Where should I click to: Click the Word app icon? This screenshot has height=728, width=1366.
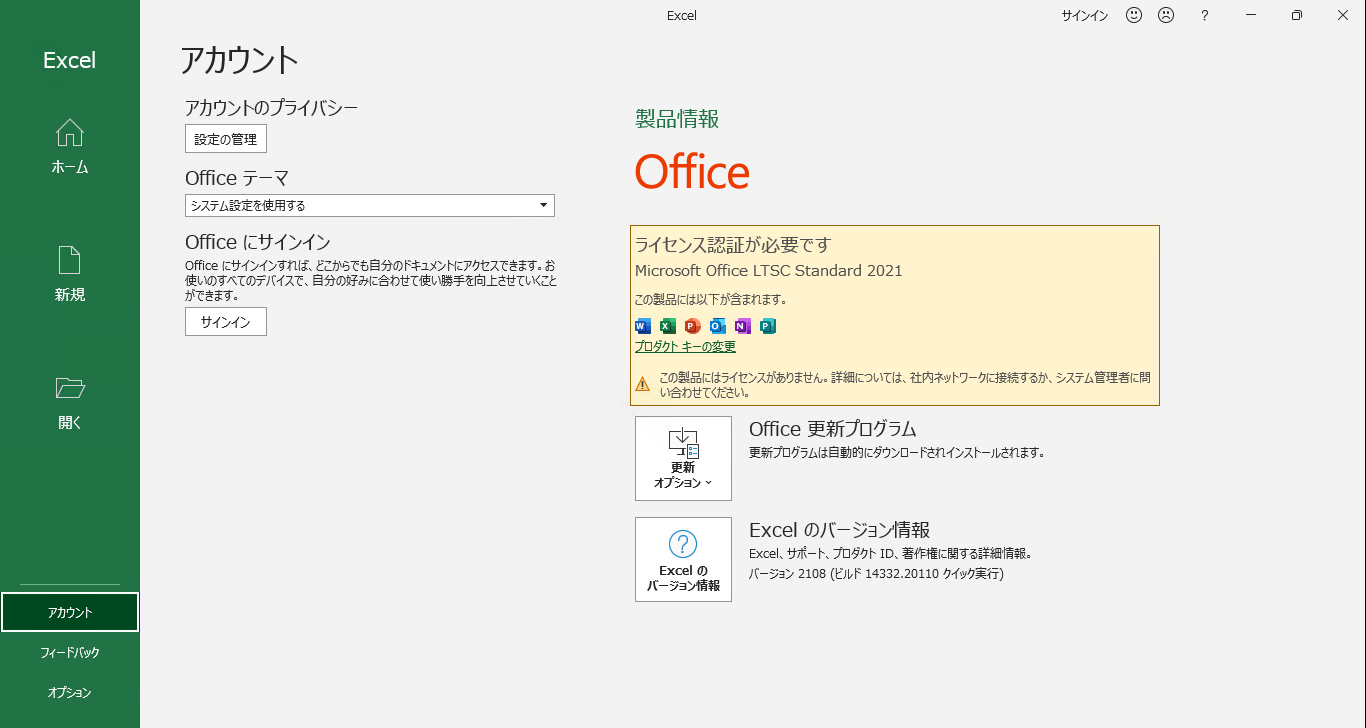coord(643,326)
